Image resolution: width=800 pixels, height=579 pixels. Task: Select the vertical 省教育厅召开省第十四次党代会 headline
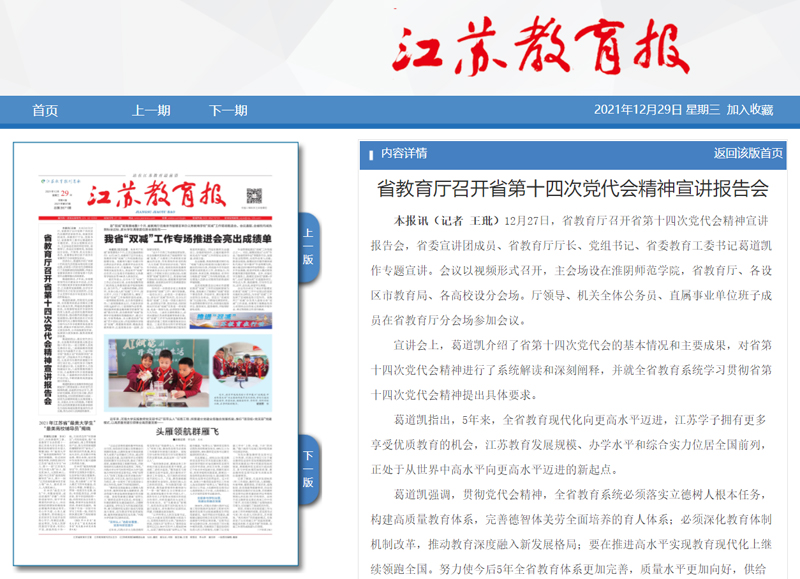(47, 322)
